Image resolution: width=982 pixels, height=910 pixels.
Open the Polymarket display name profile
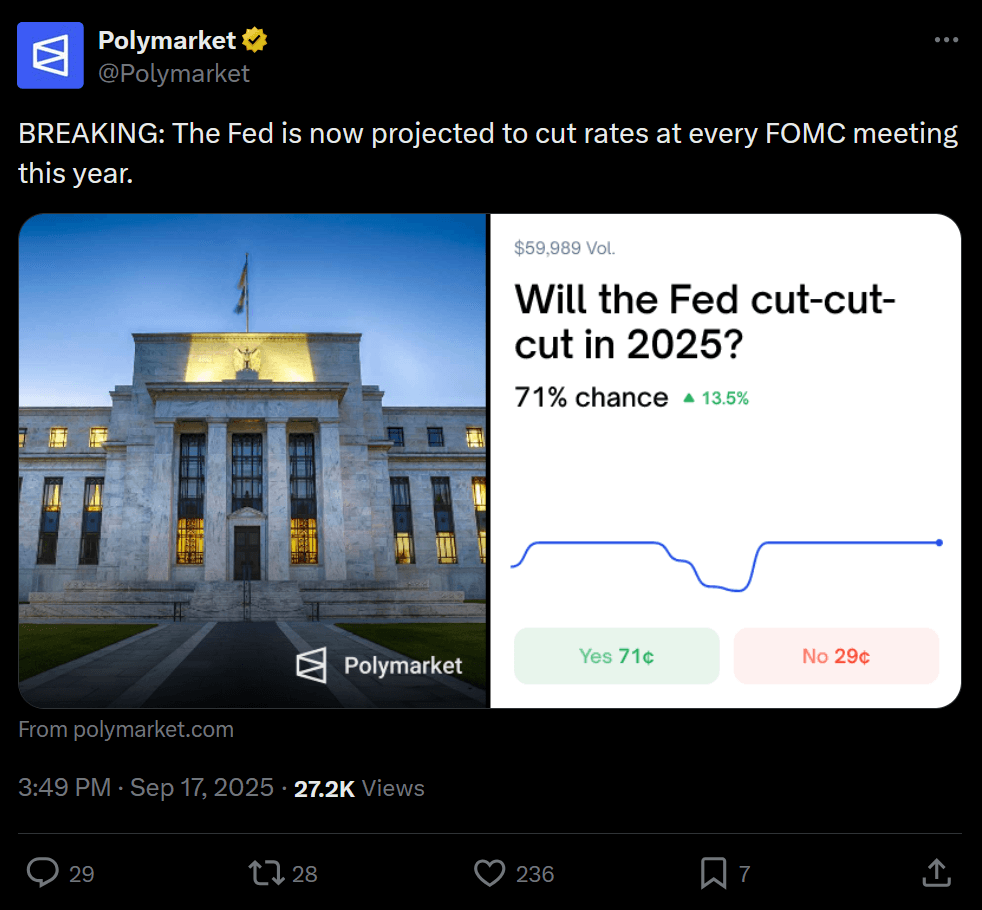[x=167, y=41]
